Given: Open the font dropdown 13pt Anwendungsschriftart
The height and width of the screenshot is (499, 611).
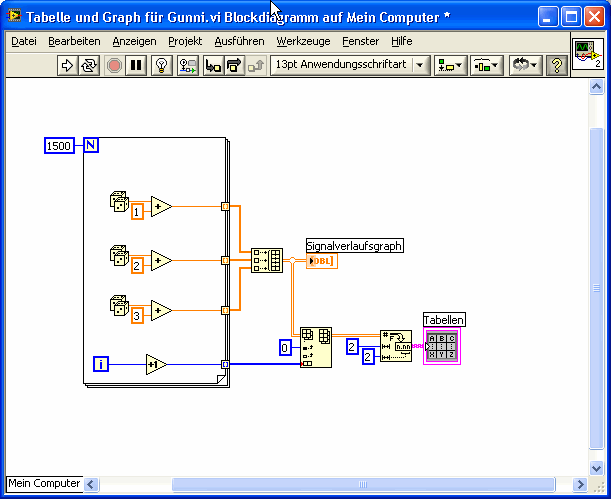Looking at the screenshot, I should [350, 65].
